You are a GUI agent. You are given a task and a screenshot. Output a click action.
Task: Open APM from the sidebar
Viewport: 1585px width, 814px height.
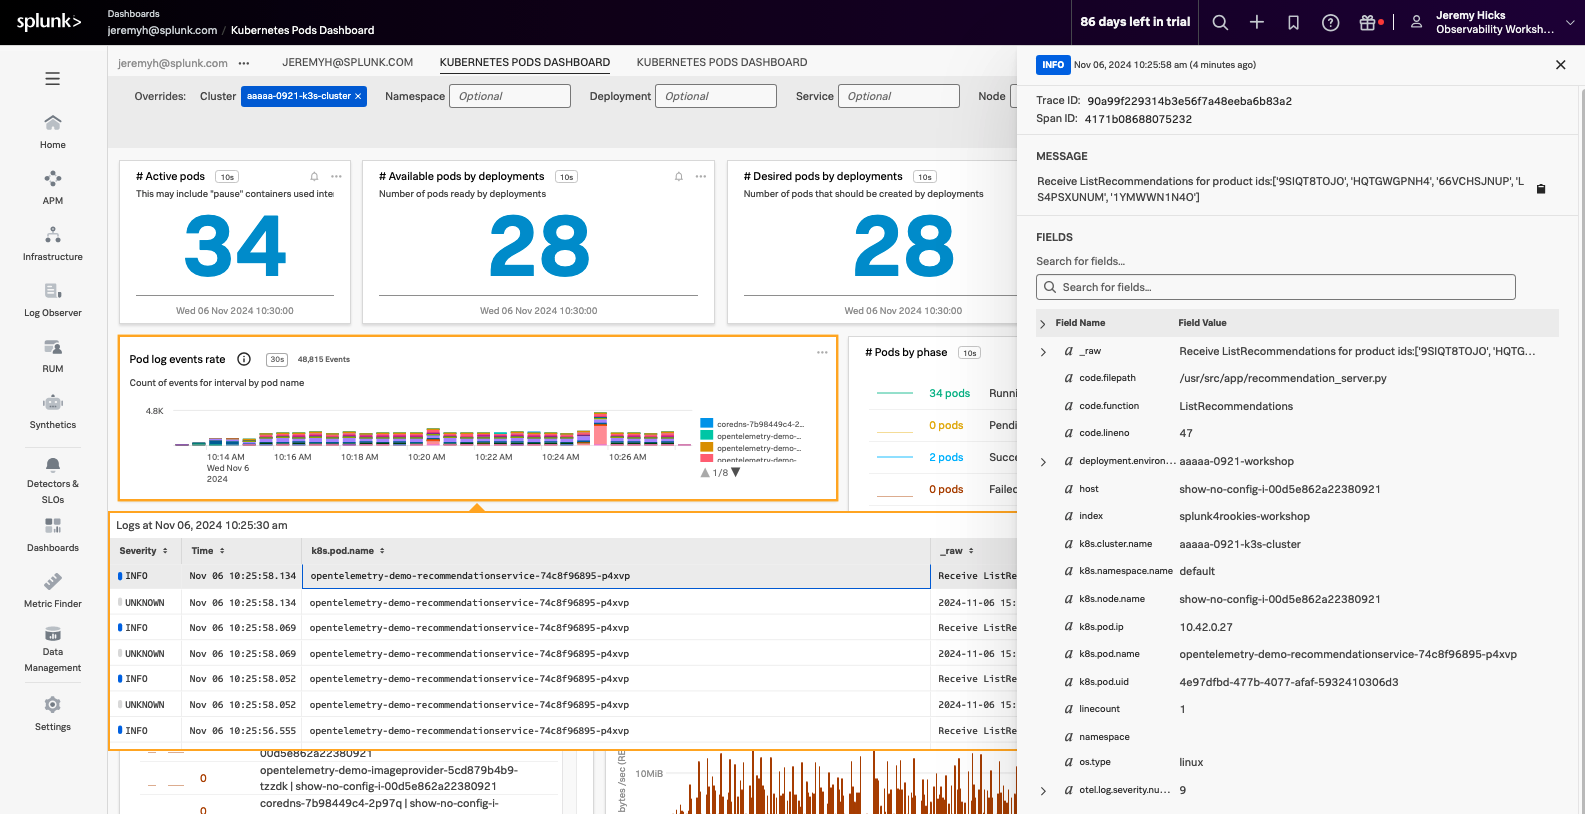(x=52, y=187)
